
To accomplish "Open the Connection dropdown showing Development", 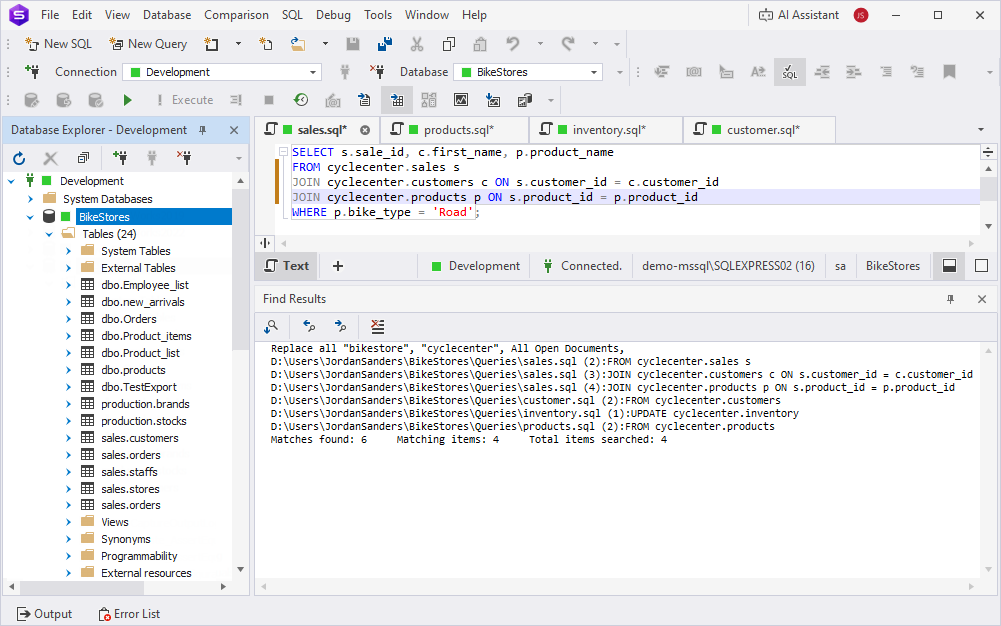I will (221, 72).
